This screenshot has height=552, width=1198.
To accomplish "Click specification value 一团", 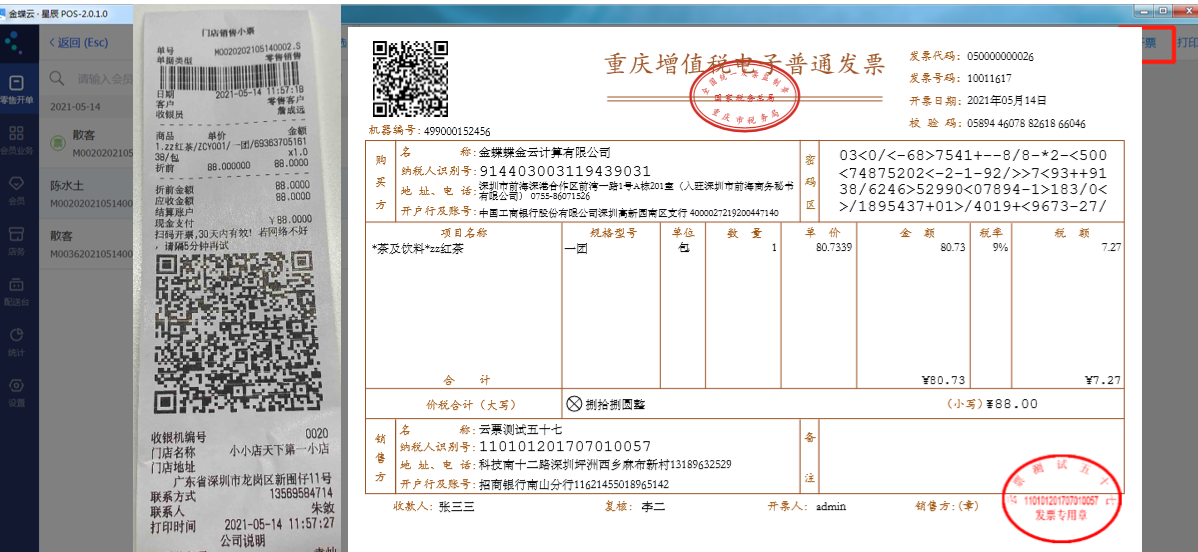I will click(575, 248).
